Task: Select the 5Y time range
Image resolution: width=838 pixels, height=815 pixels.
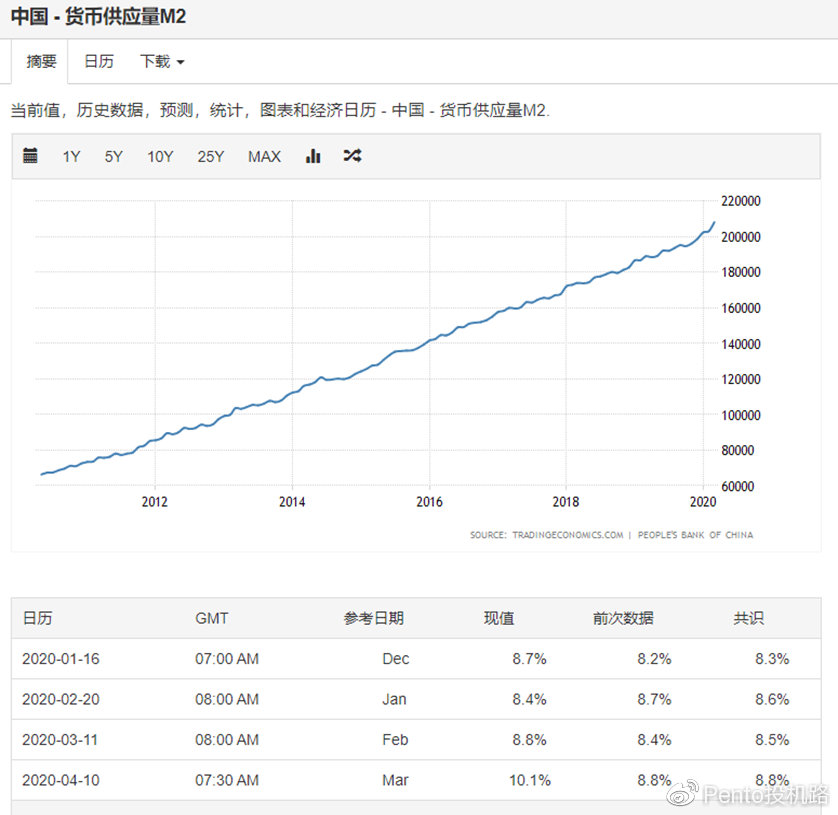Action: click(114, 157)
